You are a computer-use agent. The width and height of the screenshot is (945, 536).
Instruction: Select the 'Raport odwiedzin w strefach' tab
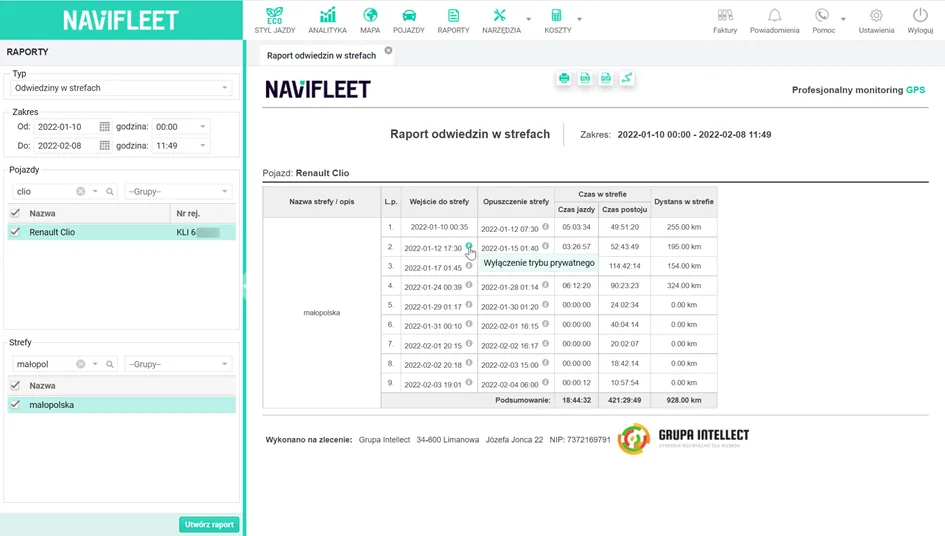pyautogui.click(x=321, y=55)
